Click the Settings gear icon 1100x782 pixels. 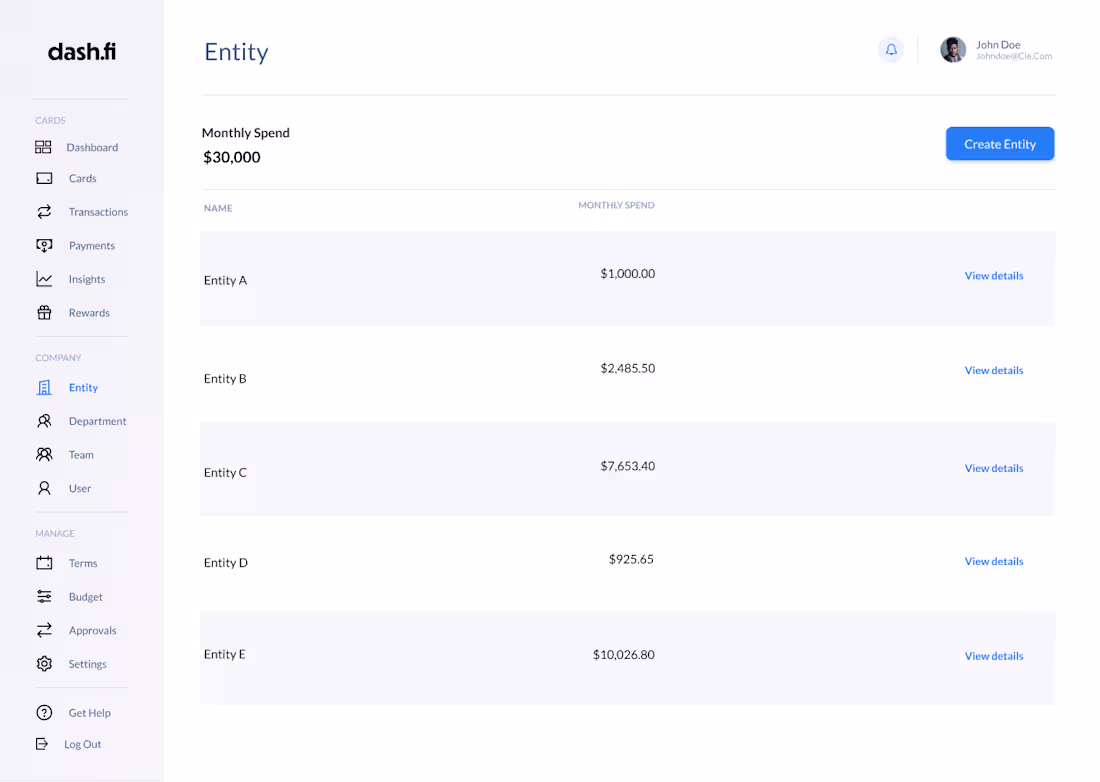coord(44,664)
